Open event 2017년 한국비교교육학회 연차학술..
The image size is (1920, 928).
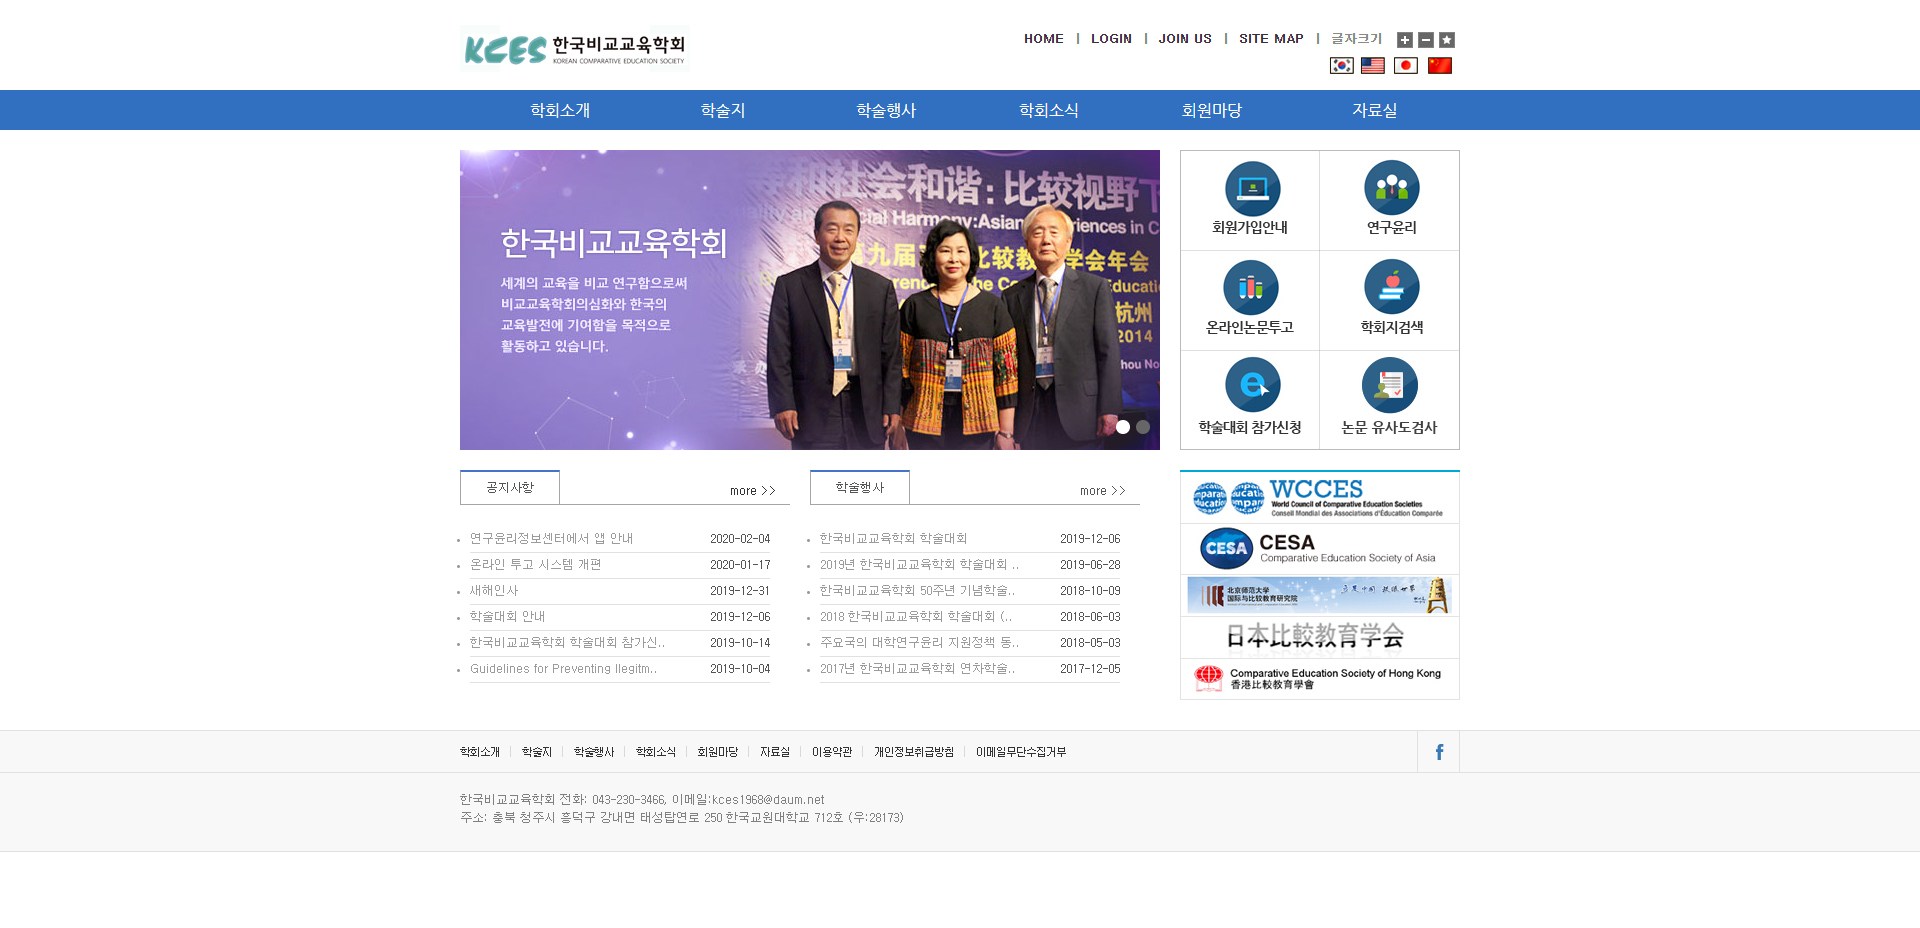(x=918, y=669)
